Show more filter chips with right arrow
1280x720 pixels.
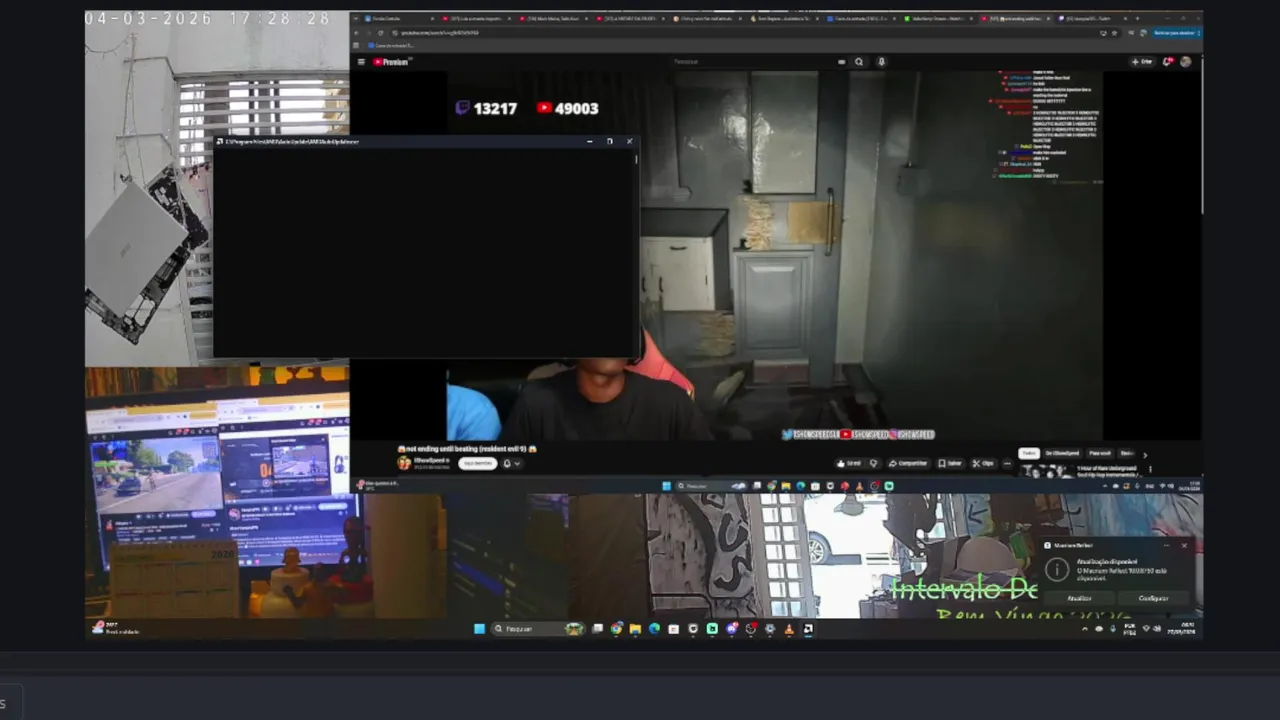coord(1145,454)
